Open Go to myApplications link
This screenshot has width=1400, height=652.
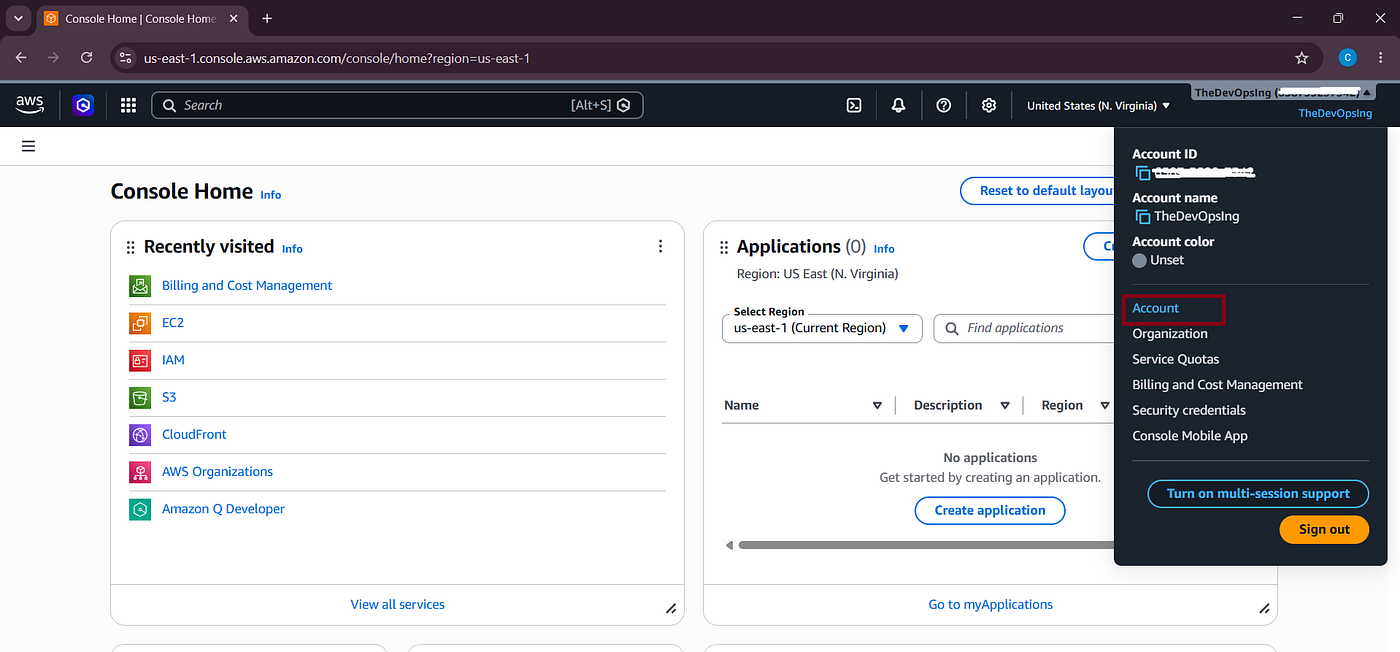click(990, 605)
